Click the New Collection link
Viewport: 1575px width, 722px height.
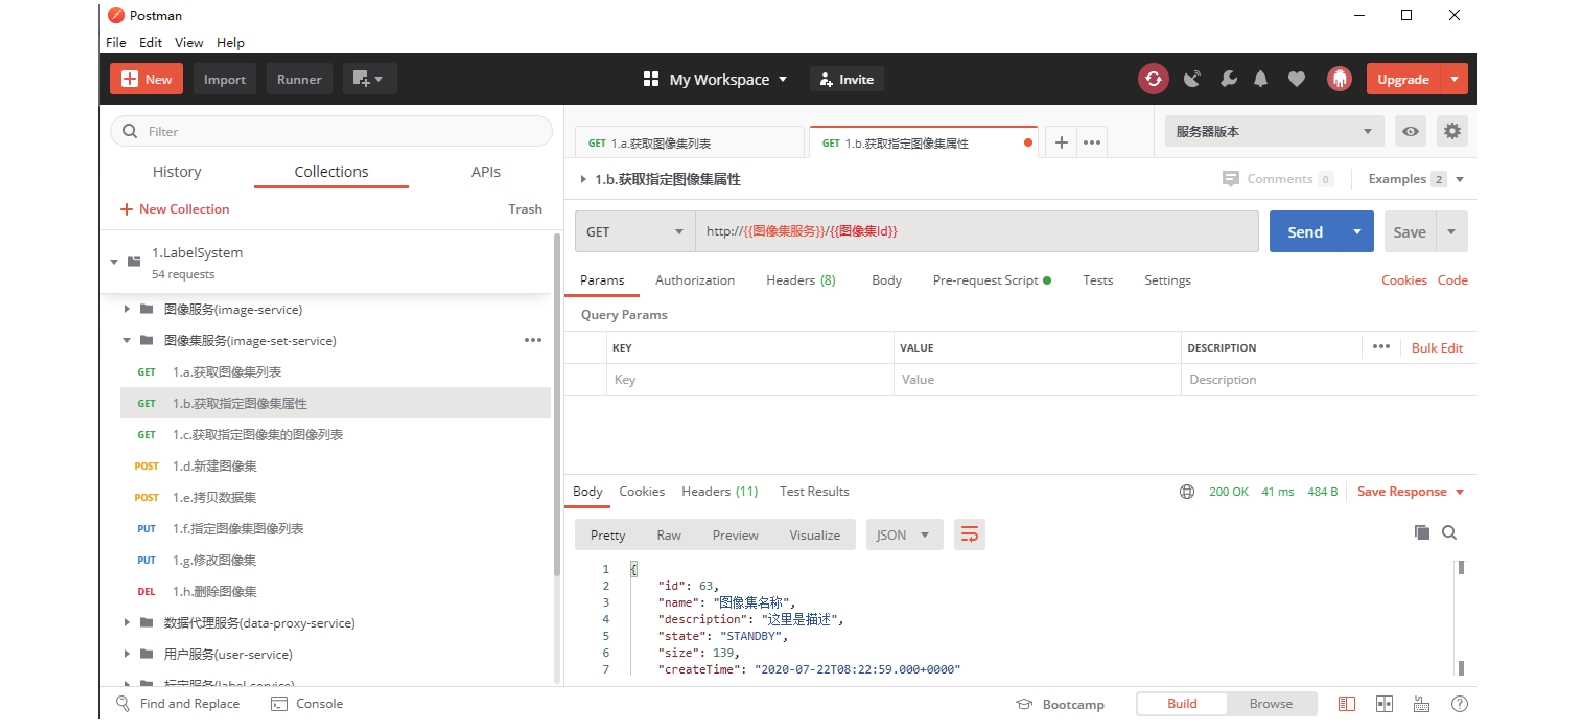point(175,209)
